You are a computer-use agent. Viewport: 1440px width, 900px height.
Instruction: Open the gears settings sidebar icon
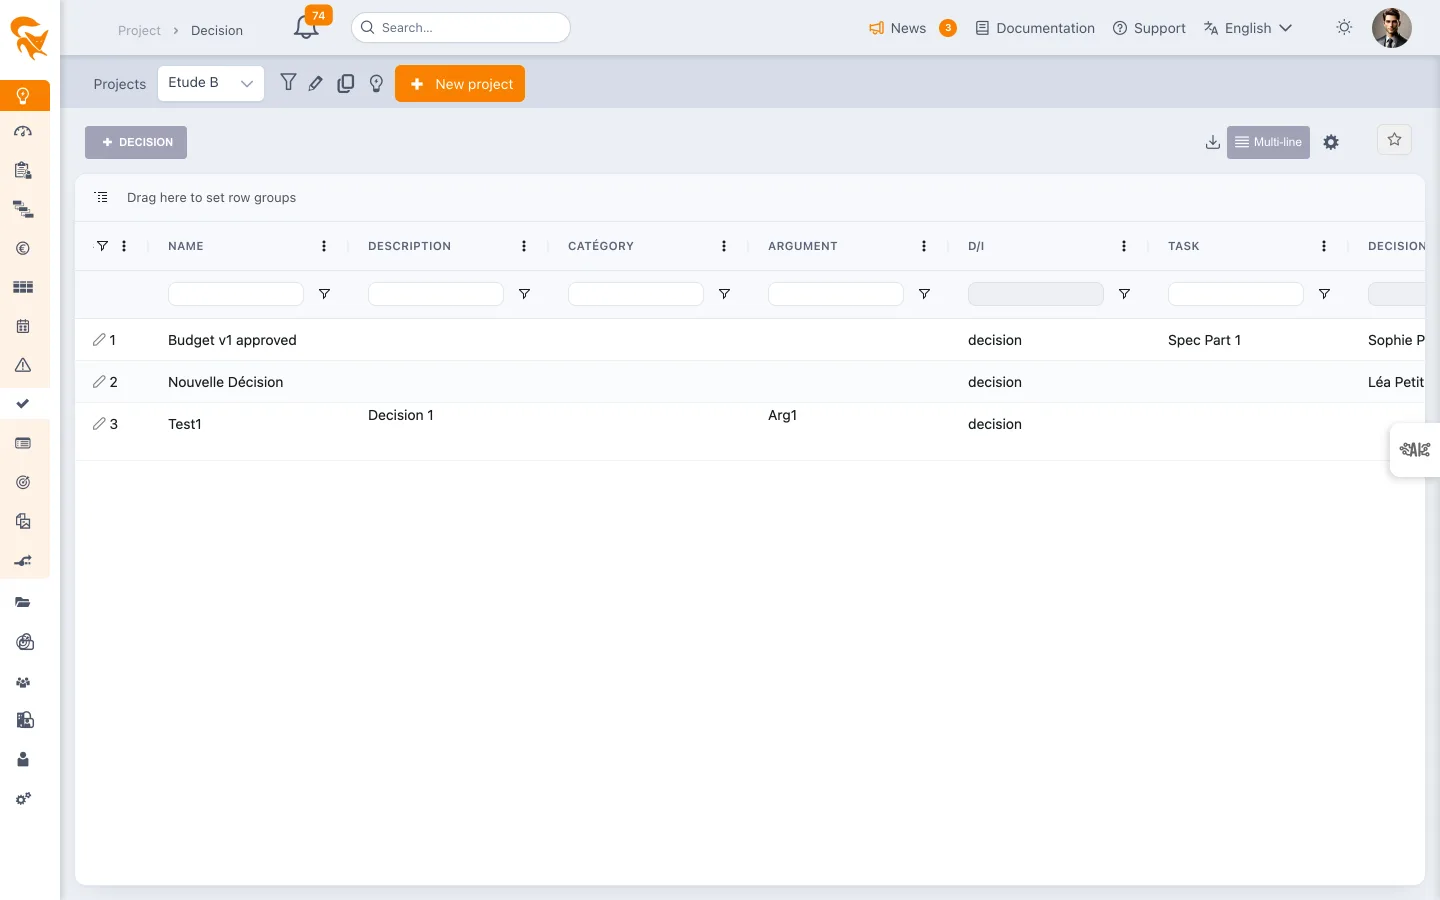tap(23, 799)
